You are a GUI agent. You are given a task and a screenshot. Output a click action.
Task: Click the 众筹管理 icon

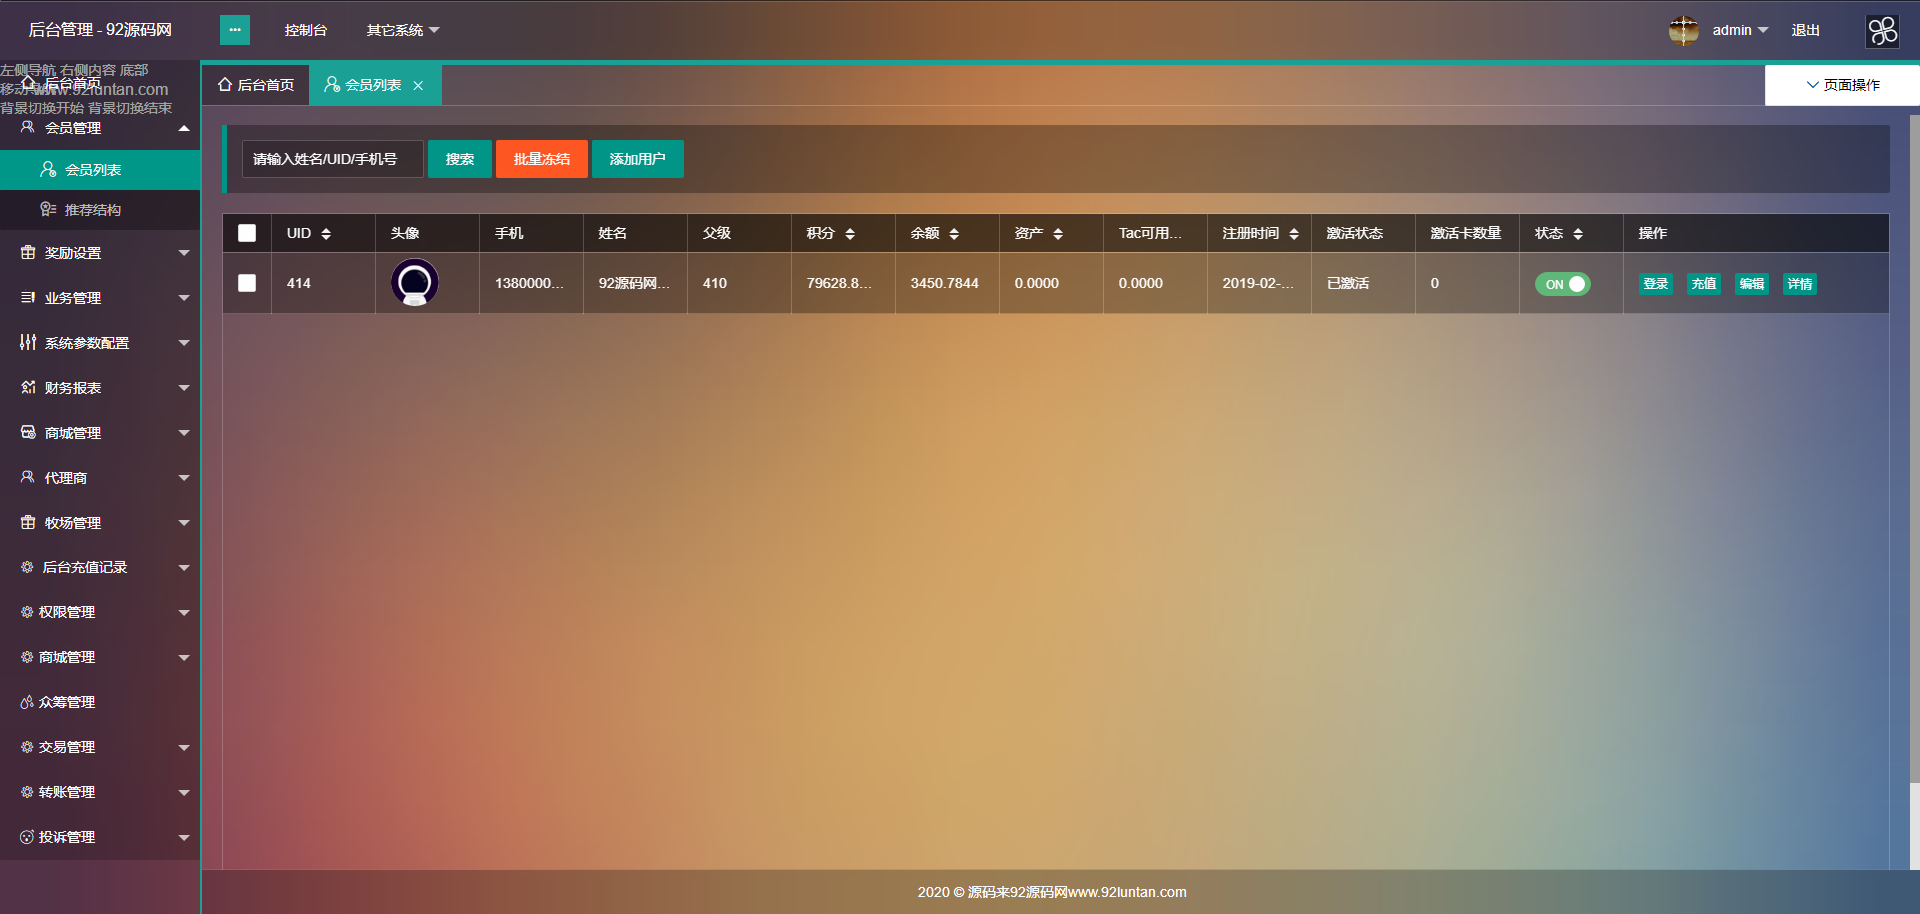(27, 702)
